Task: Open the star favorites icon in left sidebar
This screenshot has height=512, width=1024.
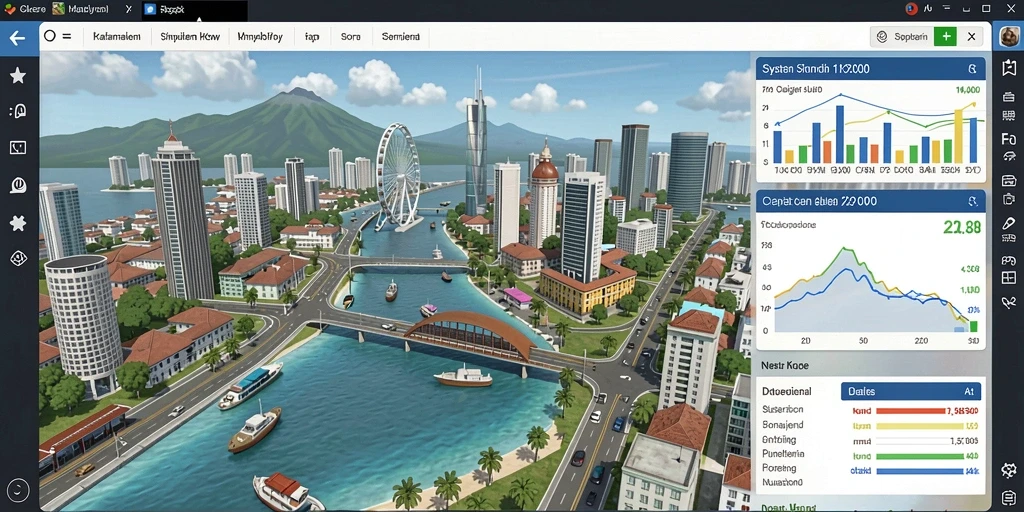Action: (x=18, y=75)
